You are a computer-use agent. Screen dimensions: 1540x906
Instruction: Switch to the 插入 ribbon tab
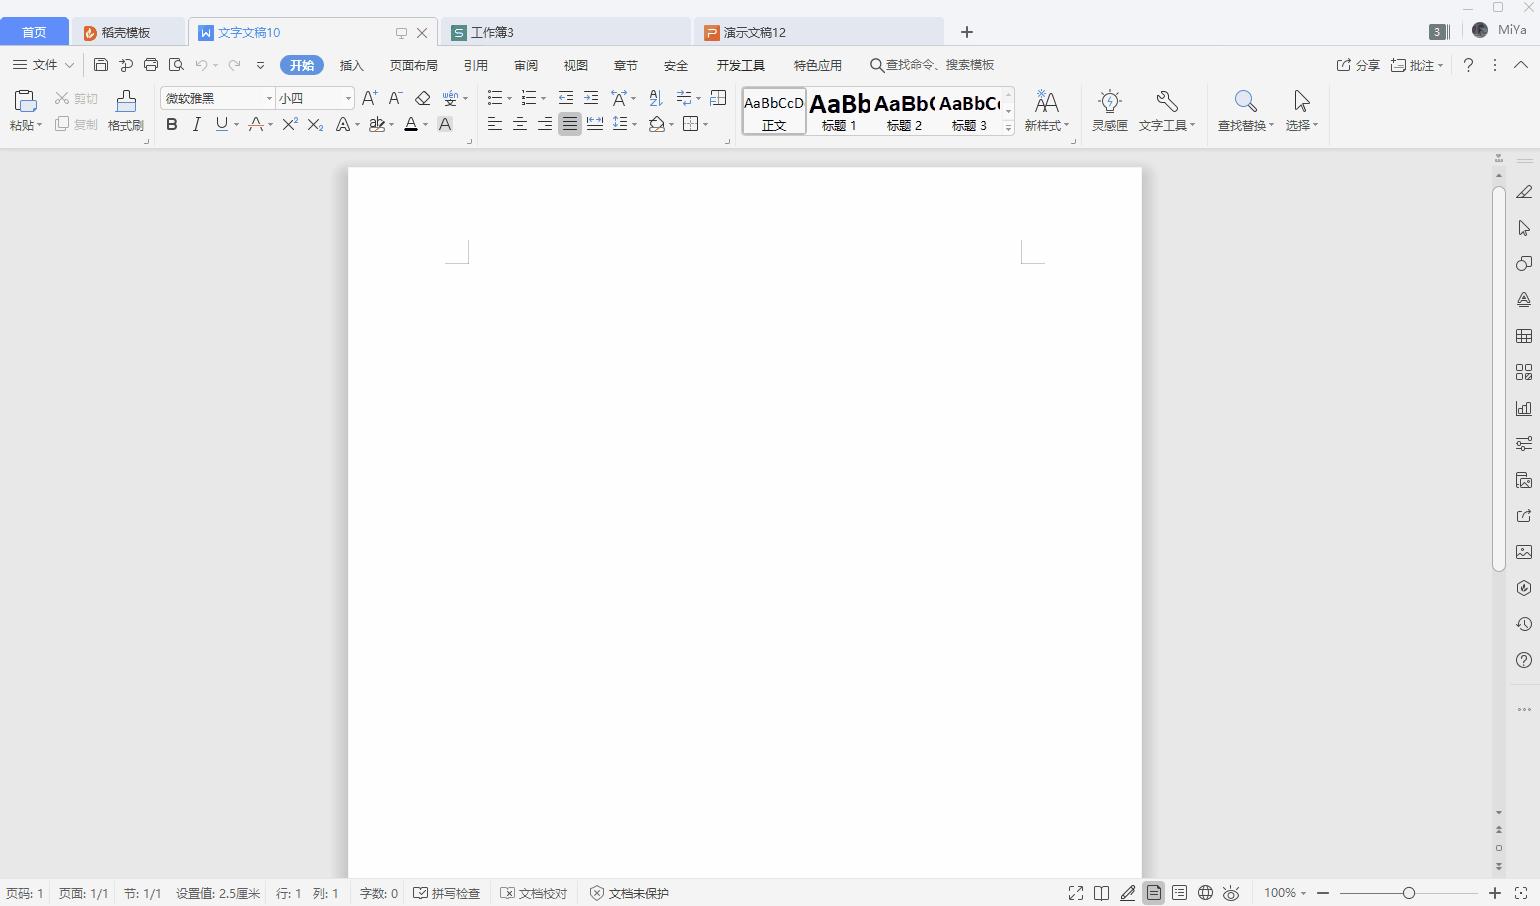coord(351,65)
